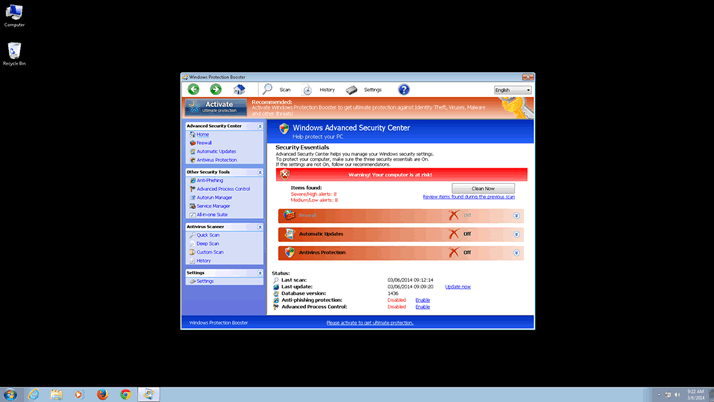Screen dimensions: 714x402
Task: Go to the Home house icon in toolbar
Action: click(239, 90)
